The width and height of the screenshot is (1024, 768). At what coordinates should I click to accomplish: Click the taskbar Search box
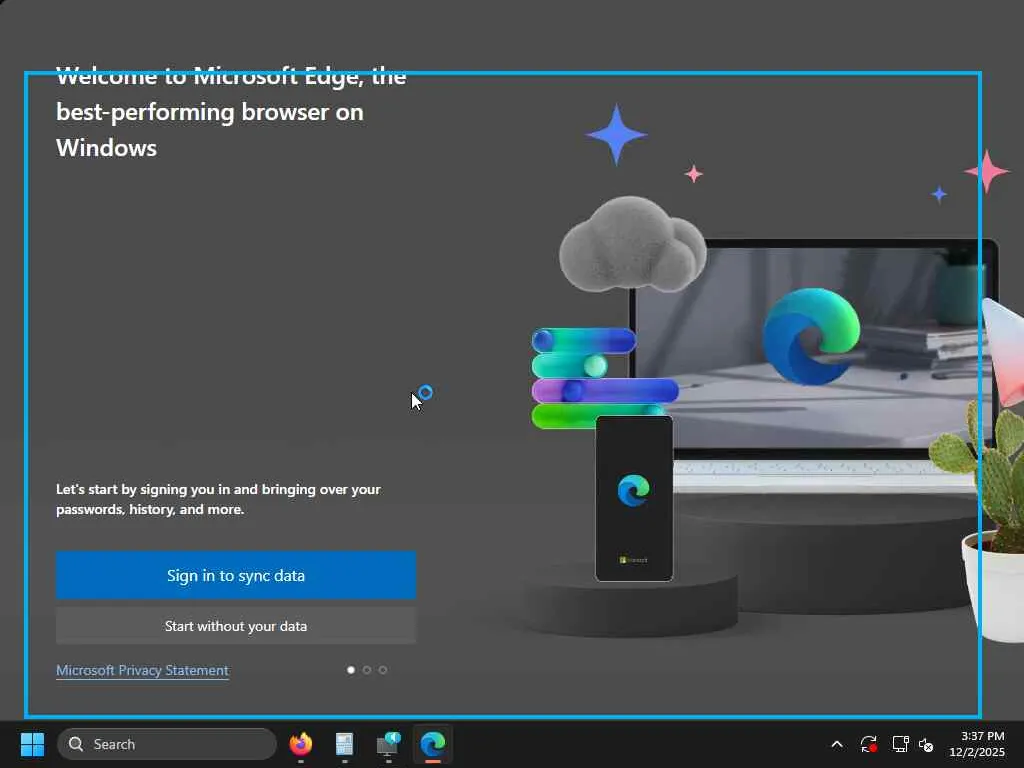167,744
